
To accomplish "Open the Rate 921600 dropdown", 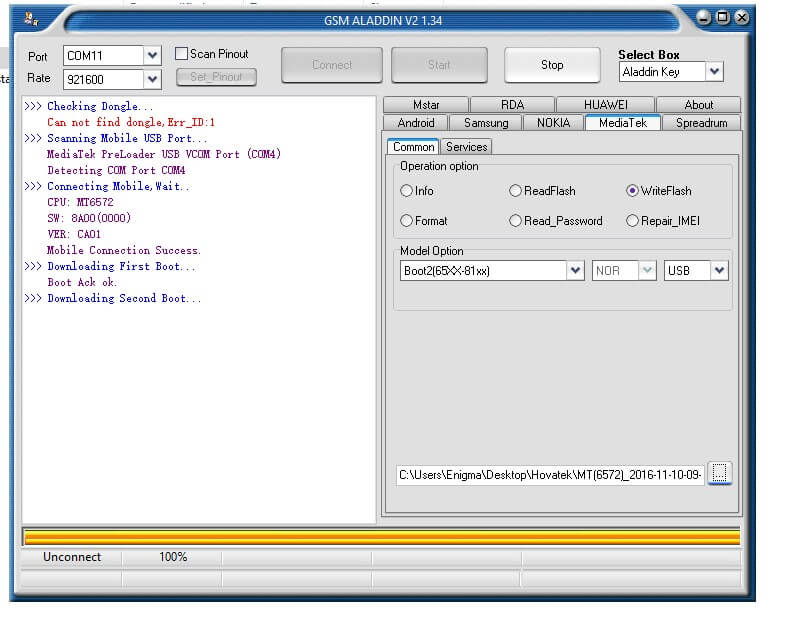I will coord(152,79).
